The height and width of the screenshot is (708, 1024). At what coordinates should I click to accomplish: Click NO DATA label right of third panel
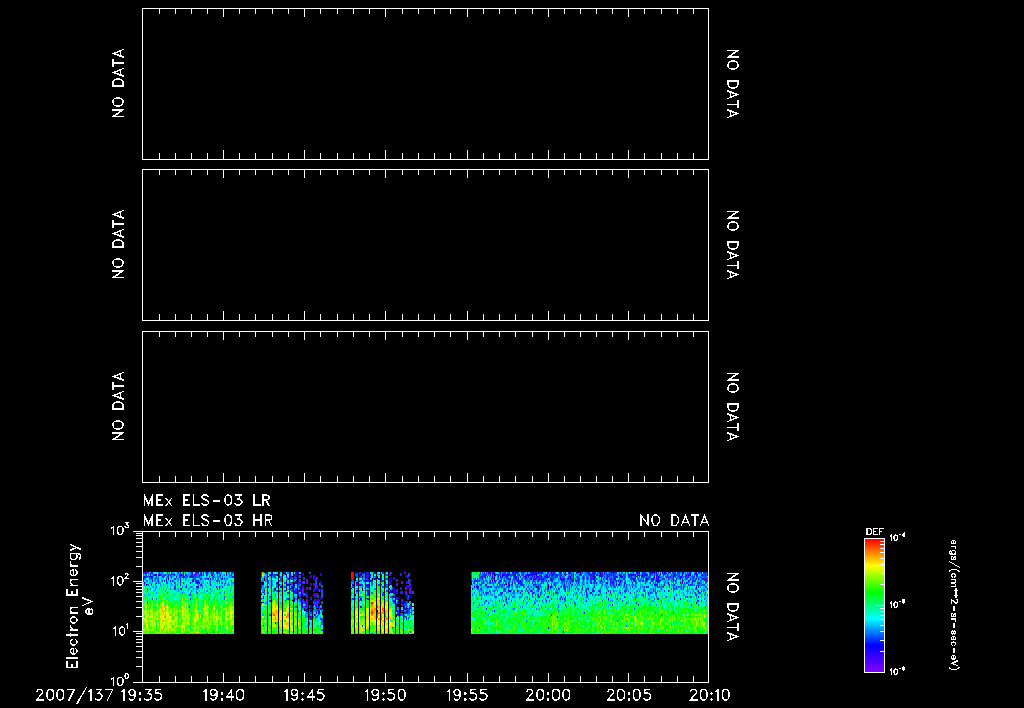point(733,406)
